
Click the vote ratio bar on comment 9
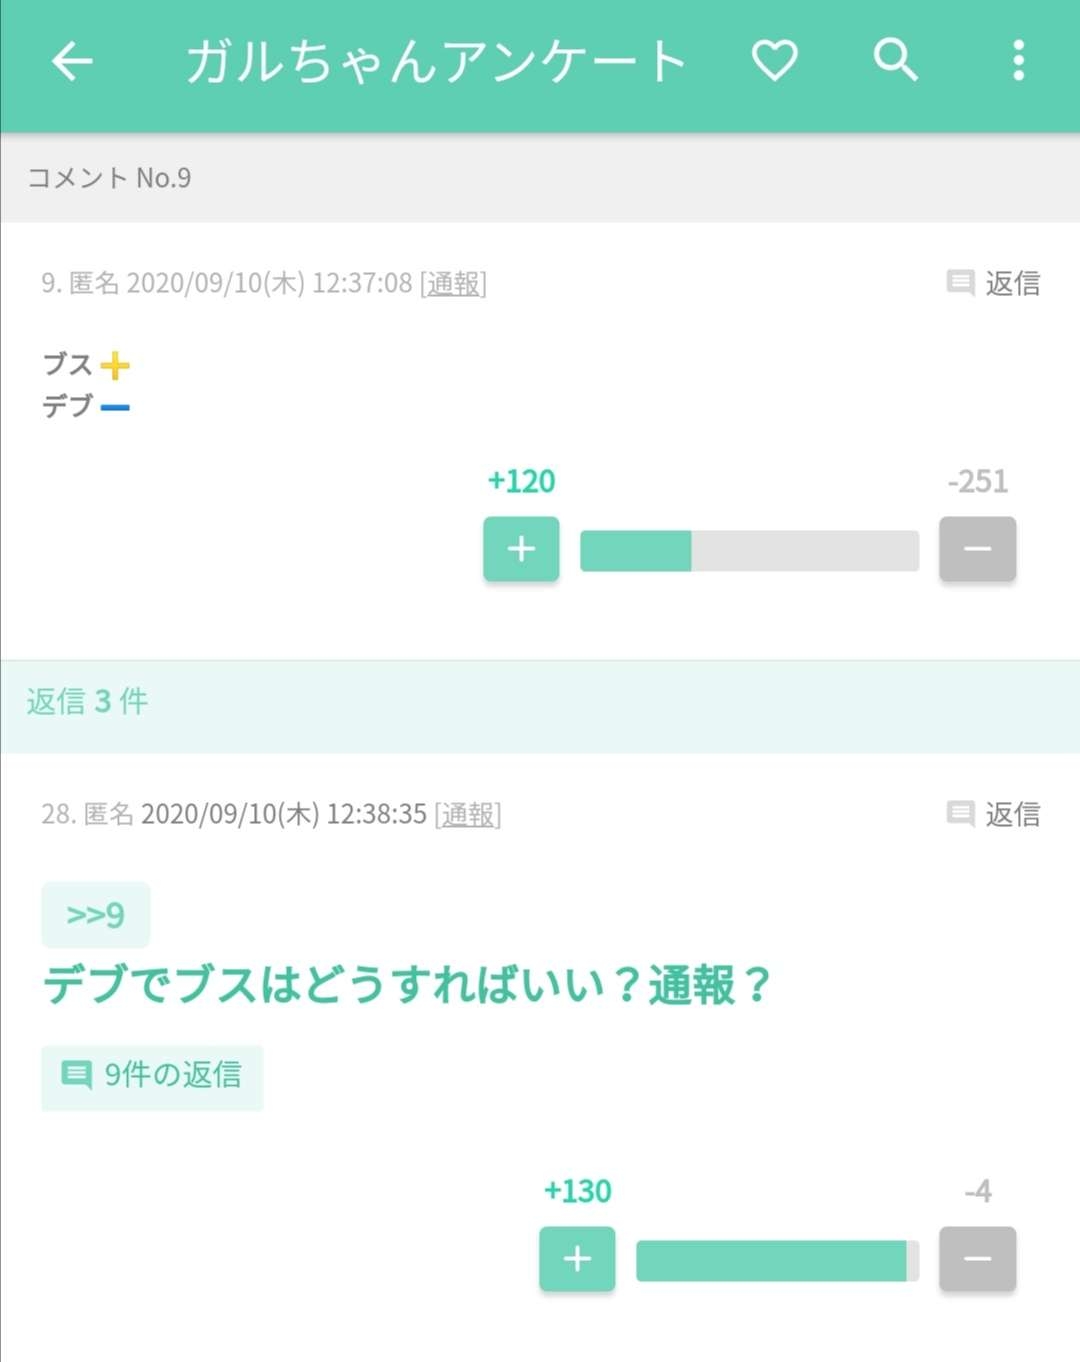coord(749,551)
